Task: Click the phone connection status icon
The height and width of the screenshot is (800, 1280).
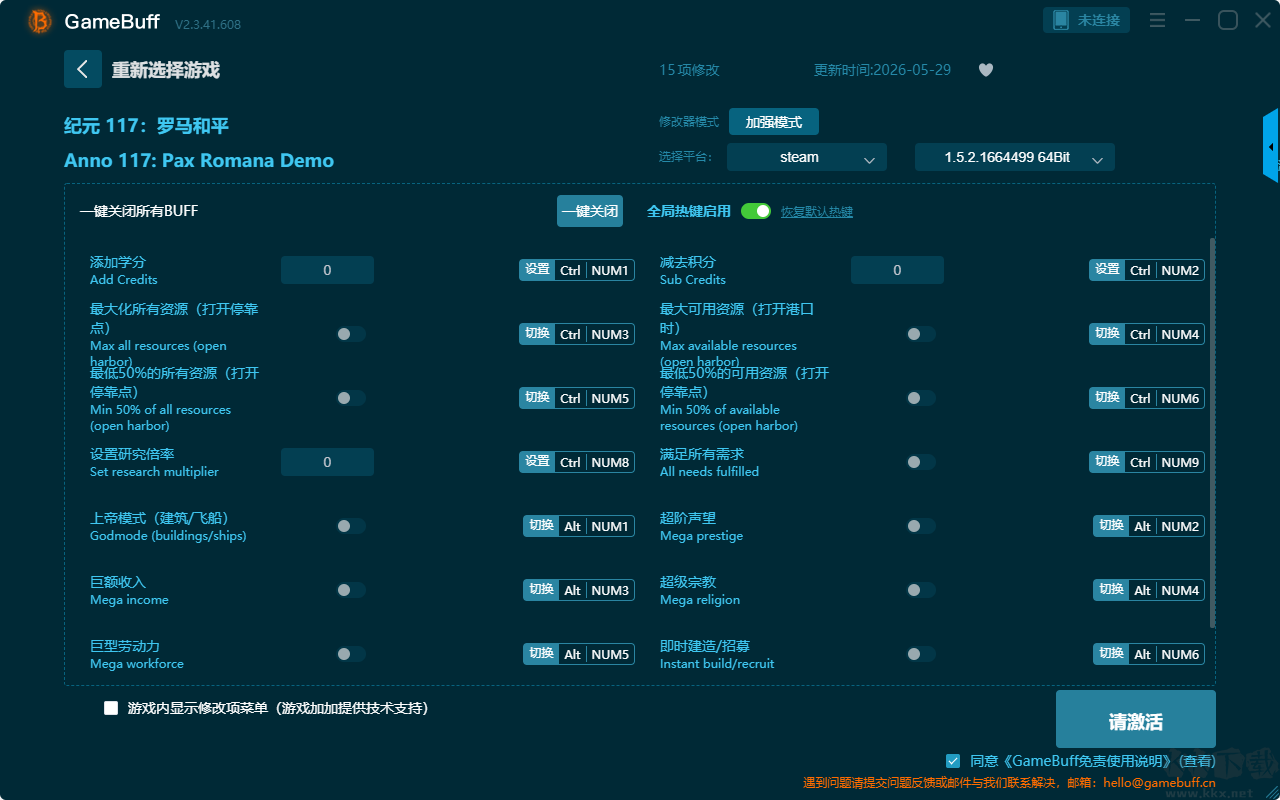Action: tap(1061, 20)
